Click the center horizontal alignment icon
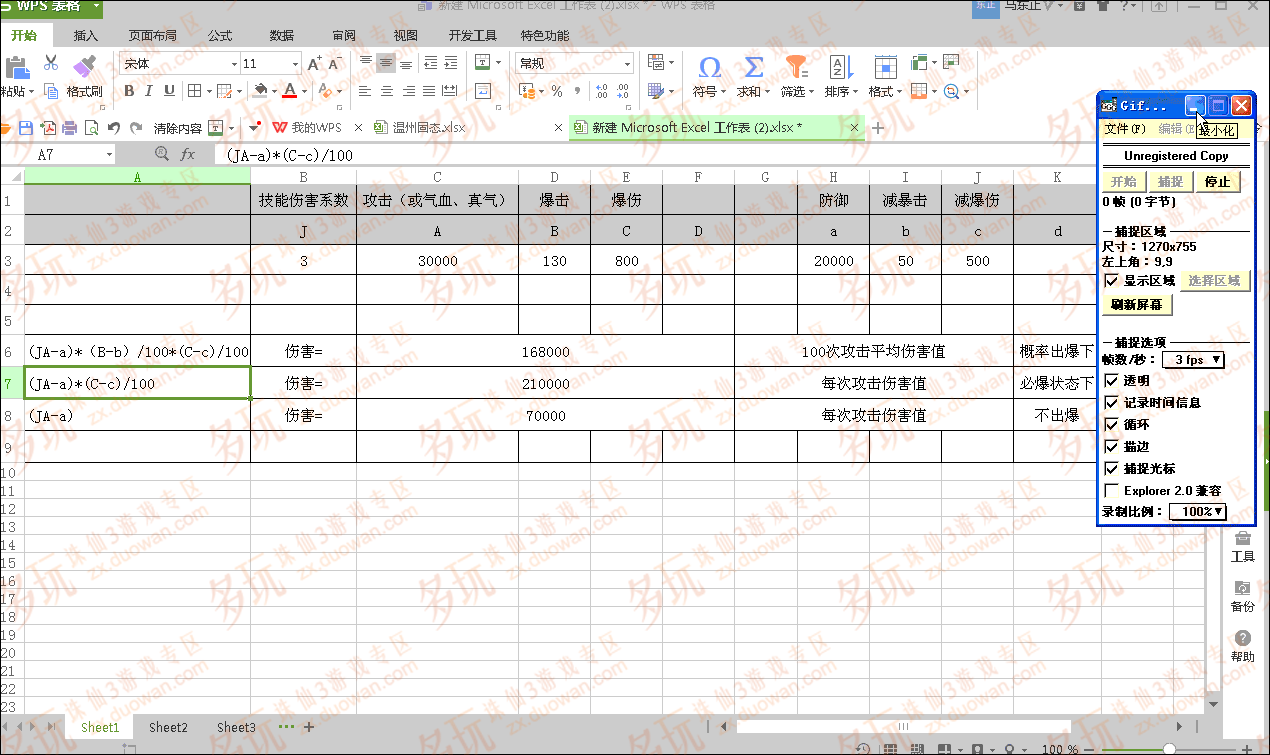 pos(386,91)
